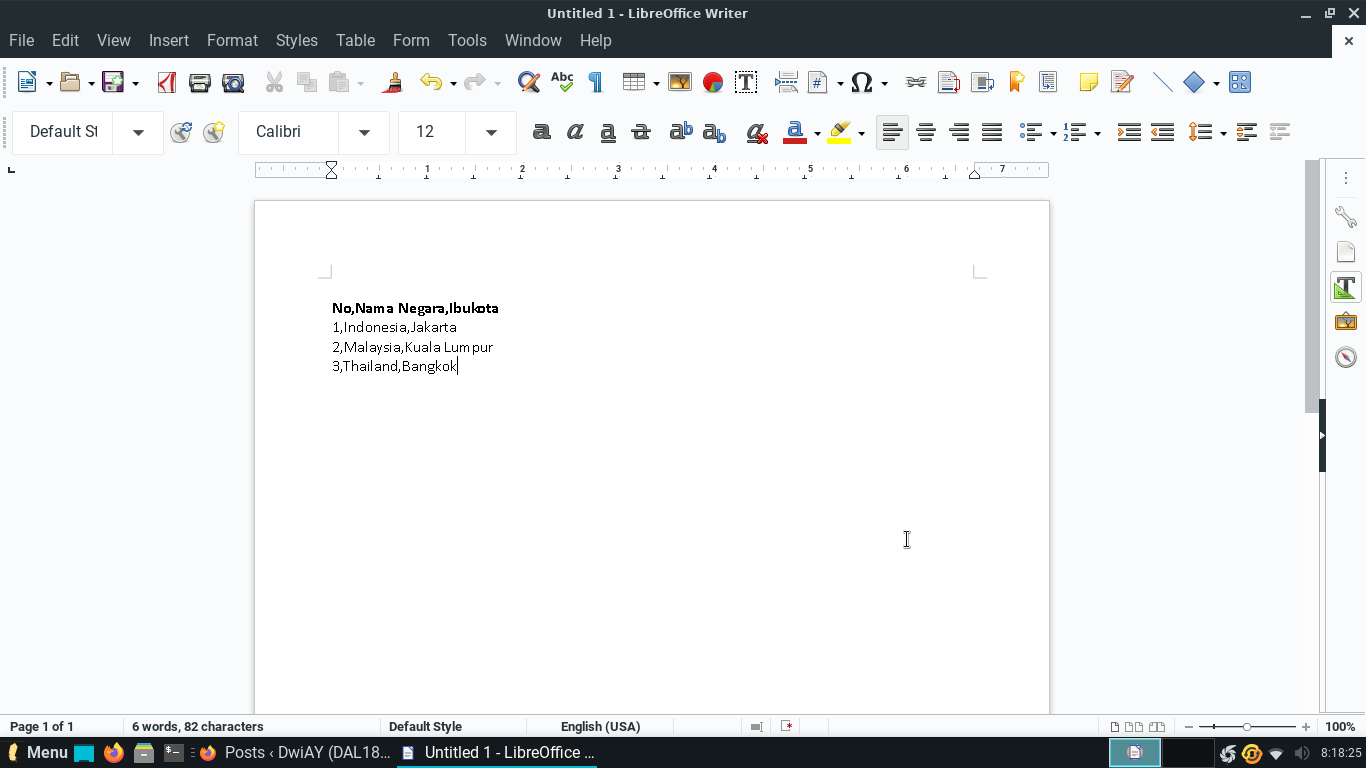Open Find and Replace
The height and width of the screenshot is (768, 1366).
529,82
